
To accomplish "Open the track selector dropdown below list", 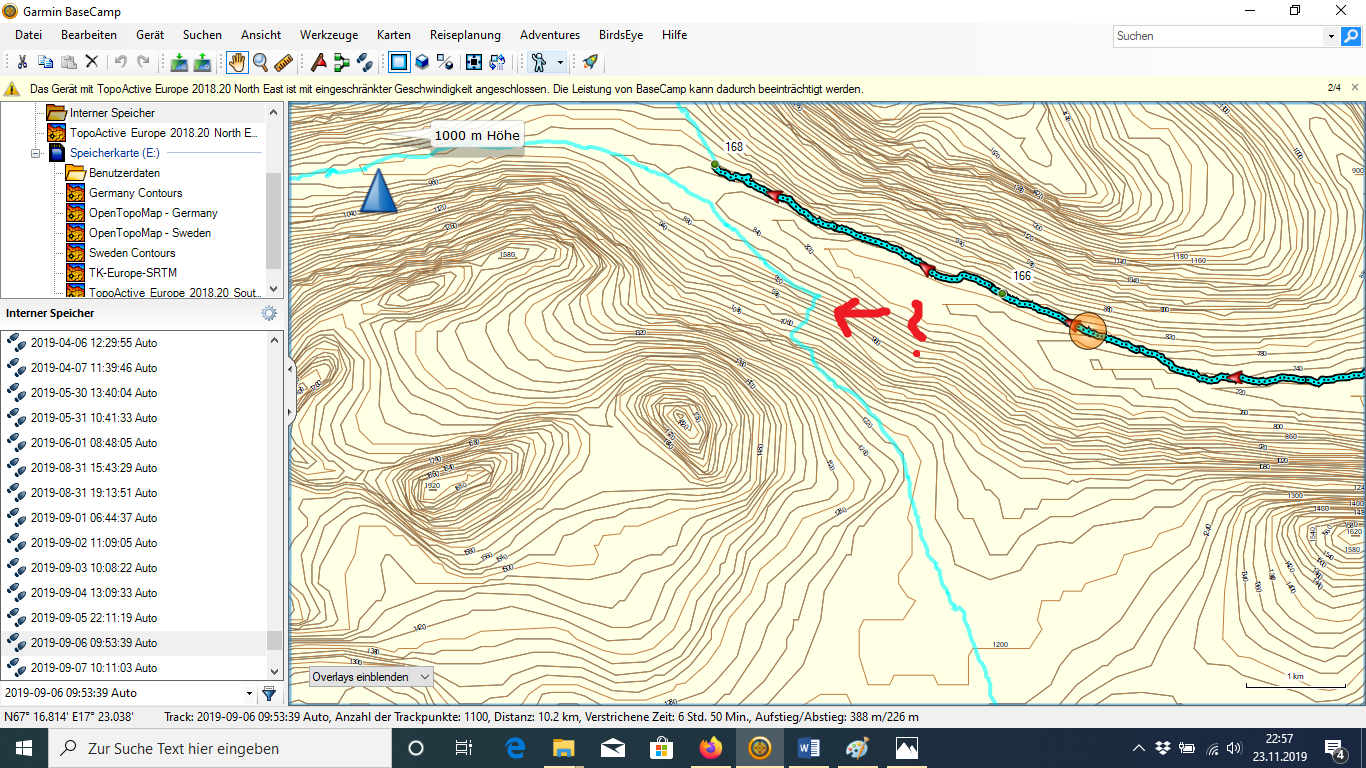I will (x=249, y=693).
